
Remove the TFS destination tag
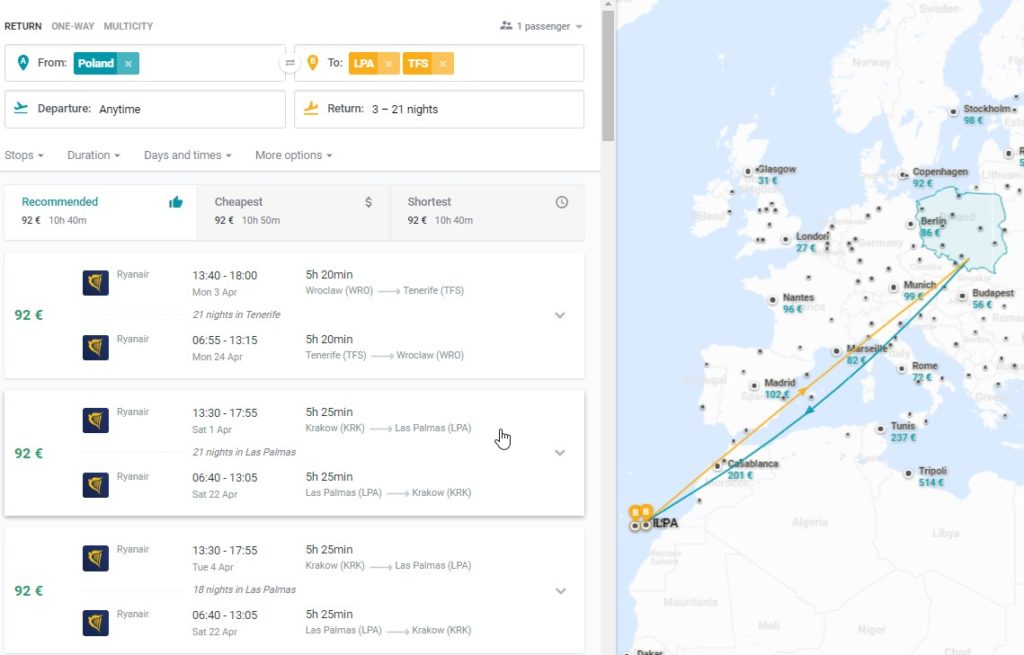pos(443,63)
